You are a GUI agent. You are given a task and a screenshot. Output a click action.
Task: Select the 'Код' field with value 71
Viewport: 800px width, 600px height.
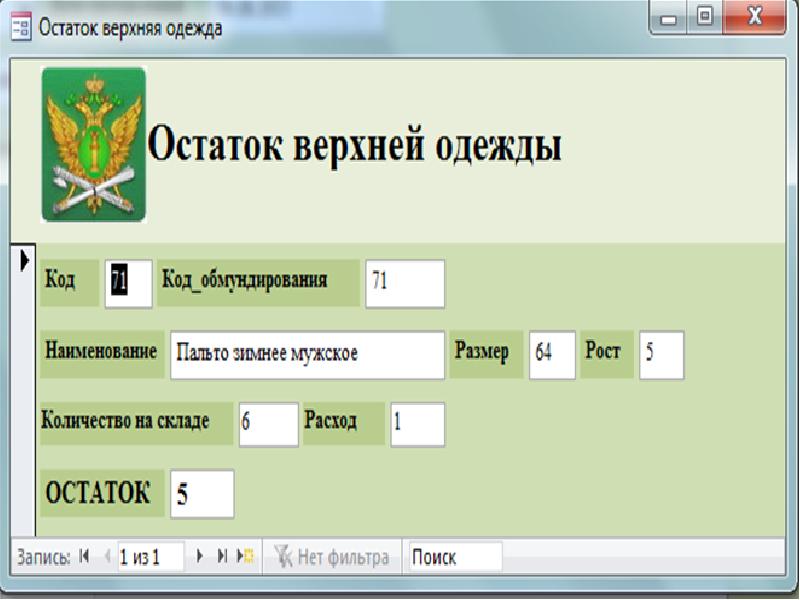(128, 283)
